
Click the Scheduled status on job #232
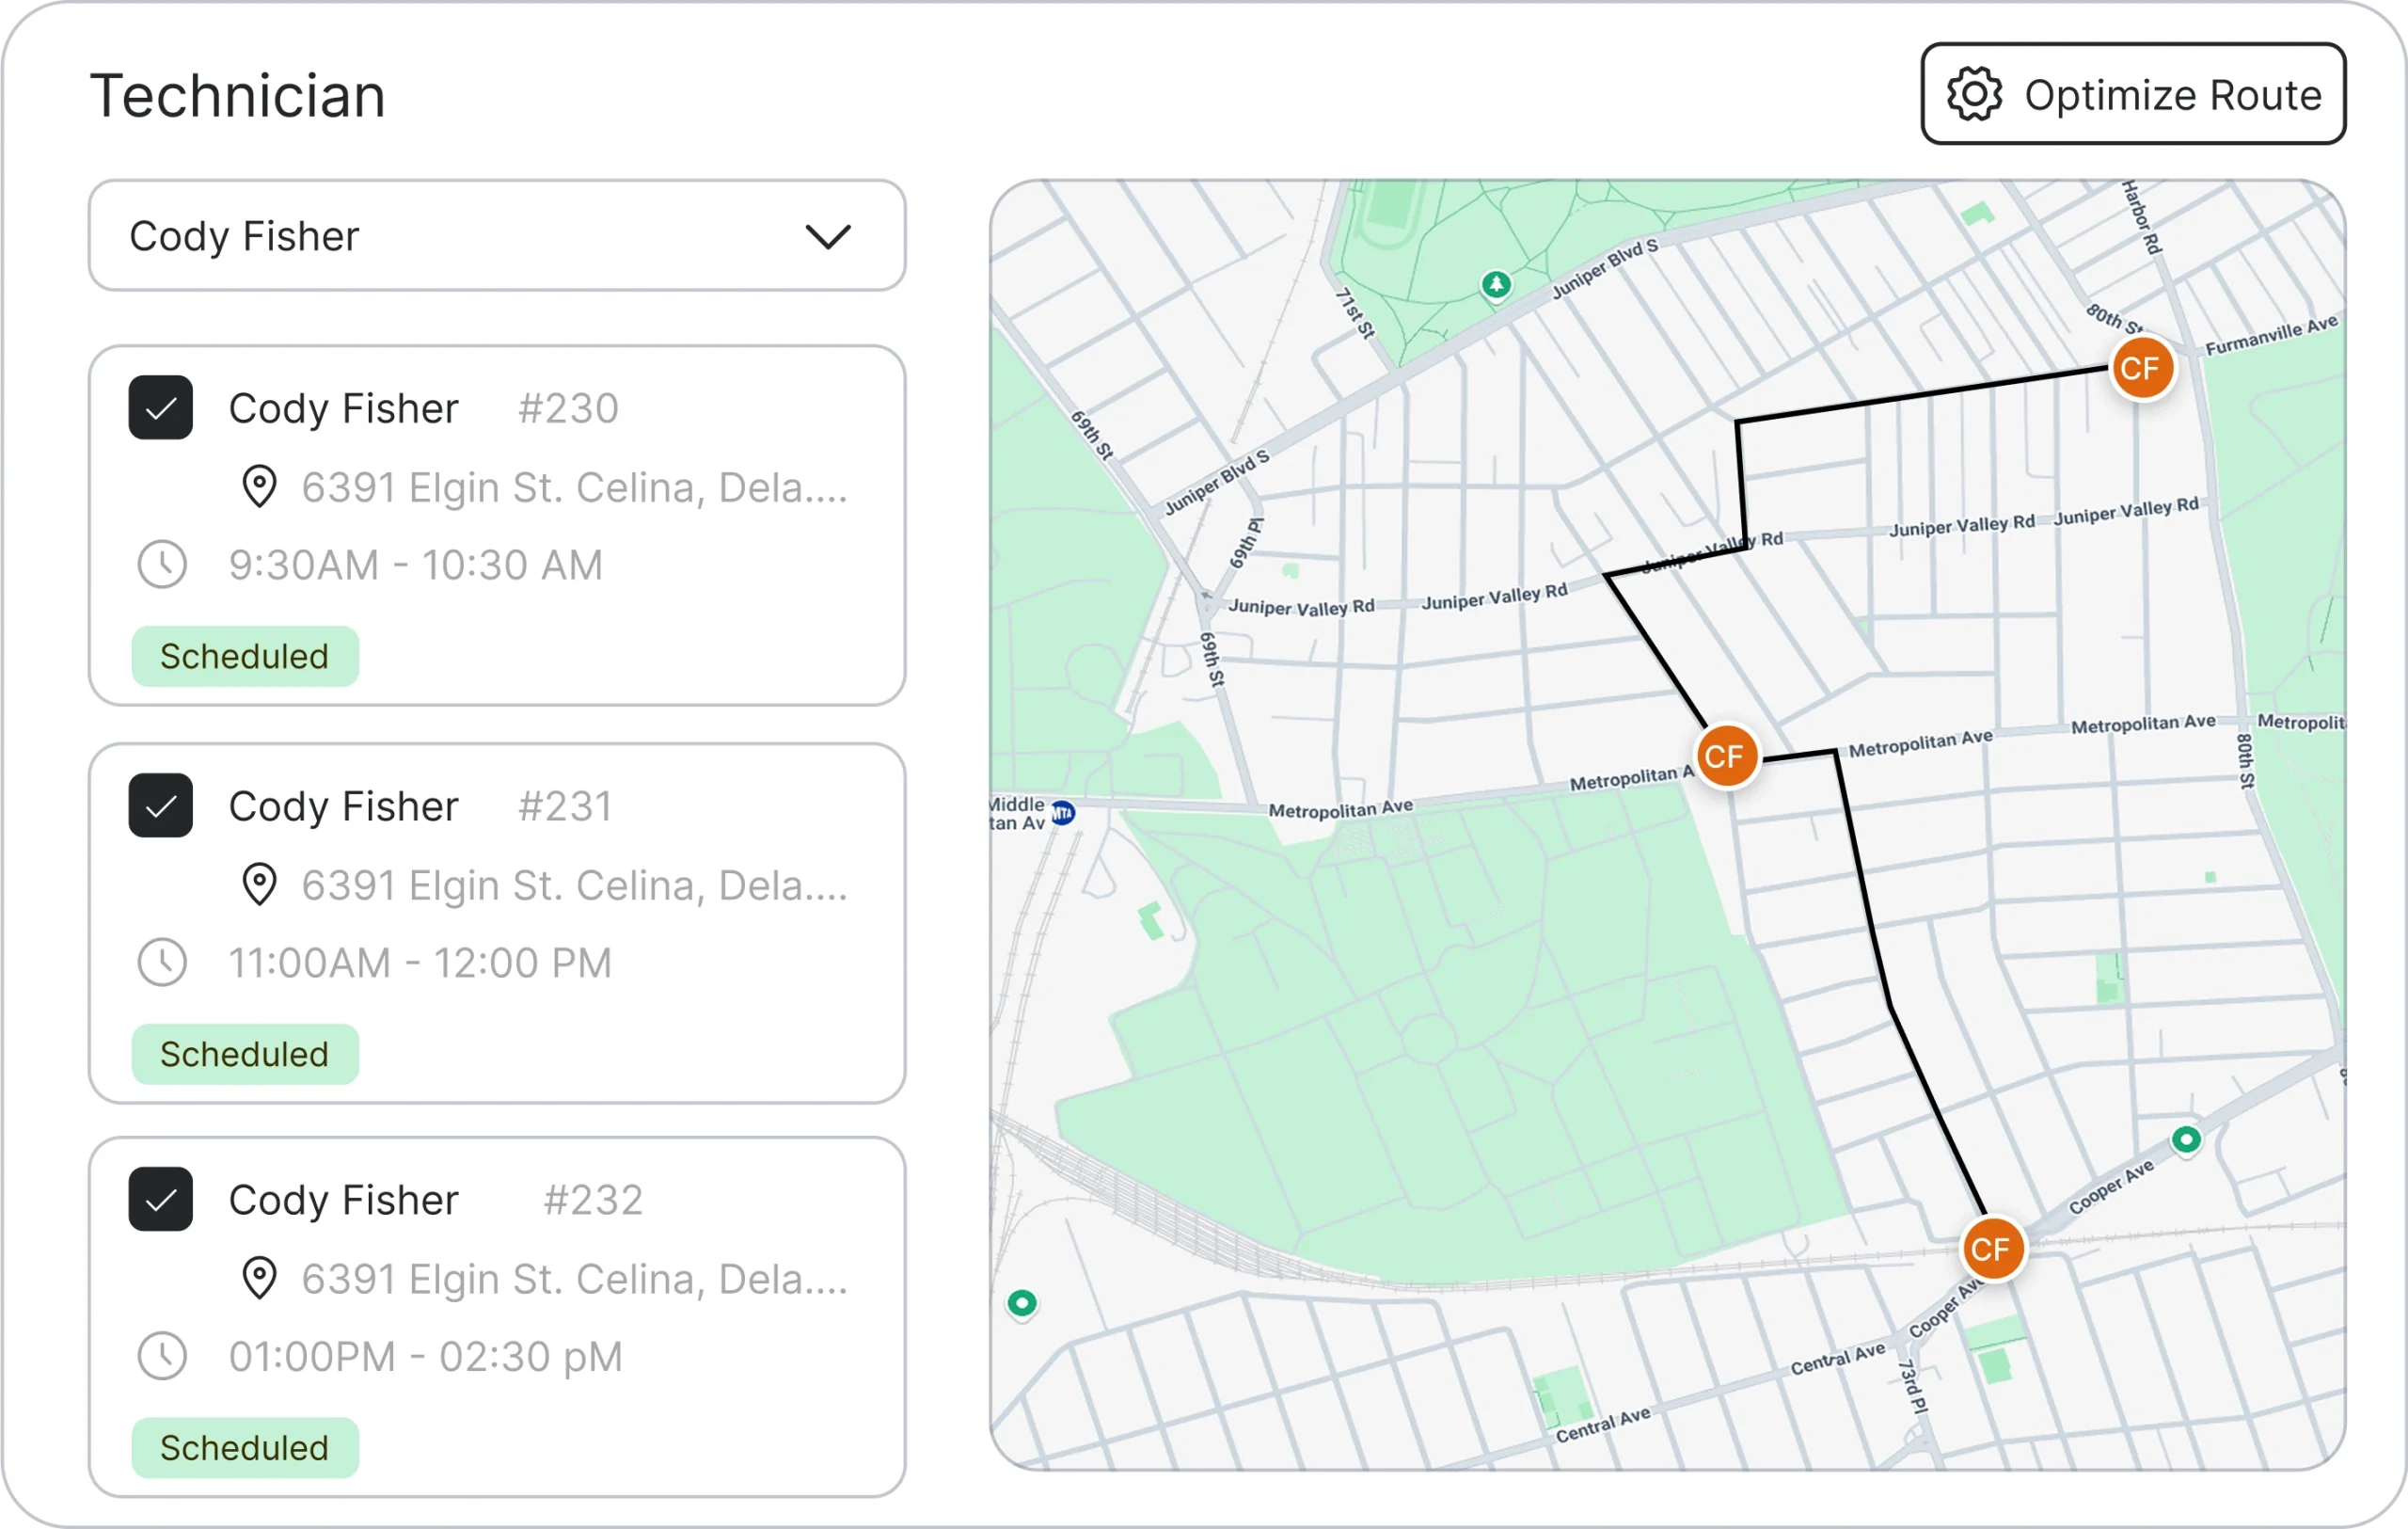pyautogui.click(x=245, y=1448)
